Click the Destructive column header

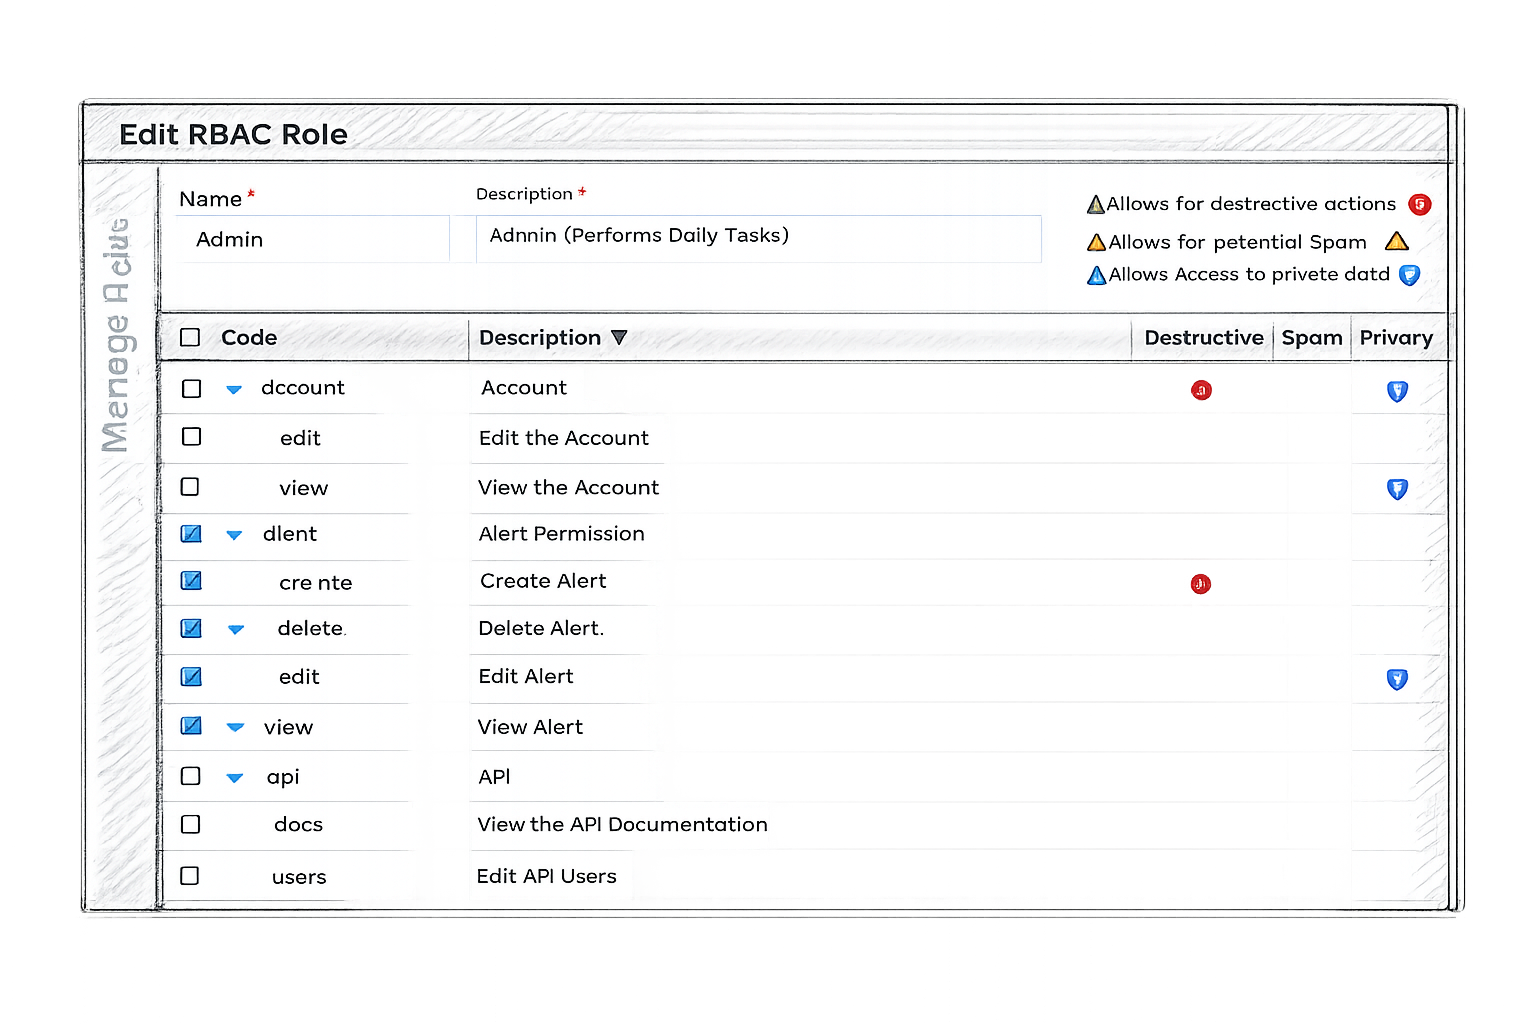(x=1203, y=338)
